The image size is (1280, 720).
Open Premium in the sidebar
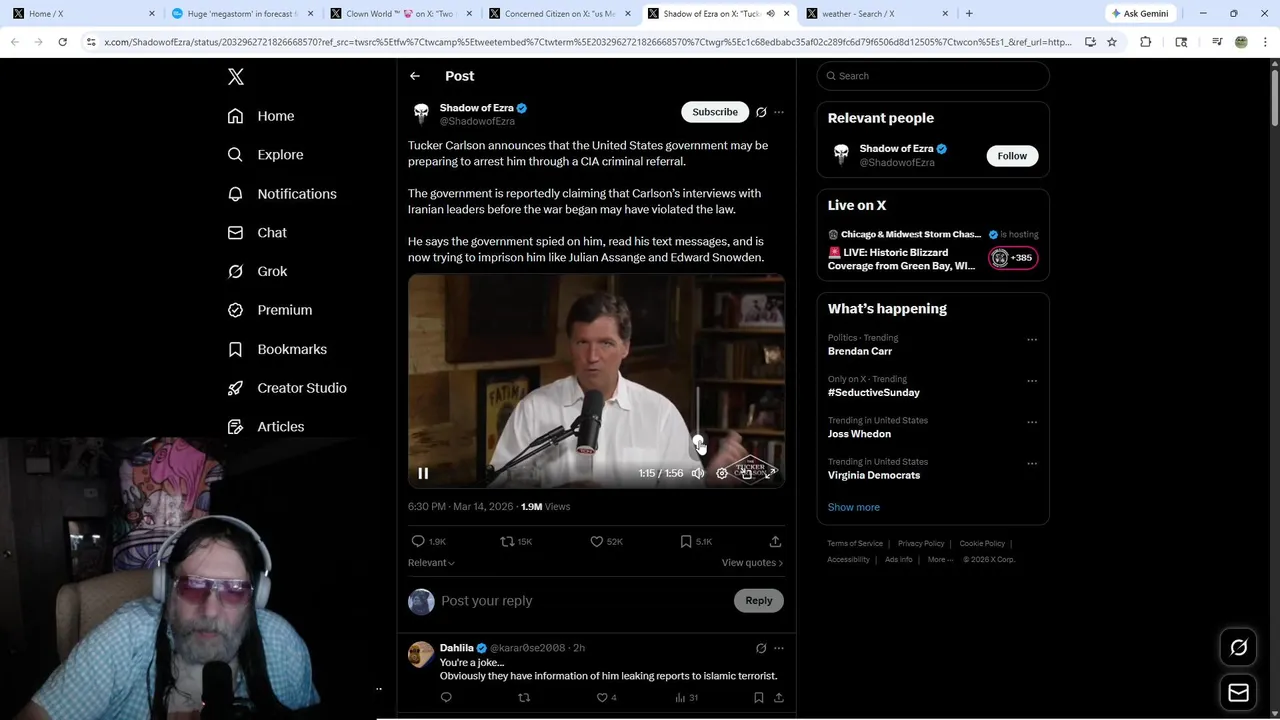[270, 310]
